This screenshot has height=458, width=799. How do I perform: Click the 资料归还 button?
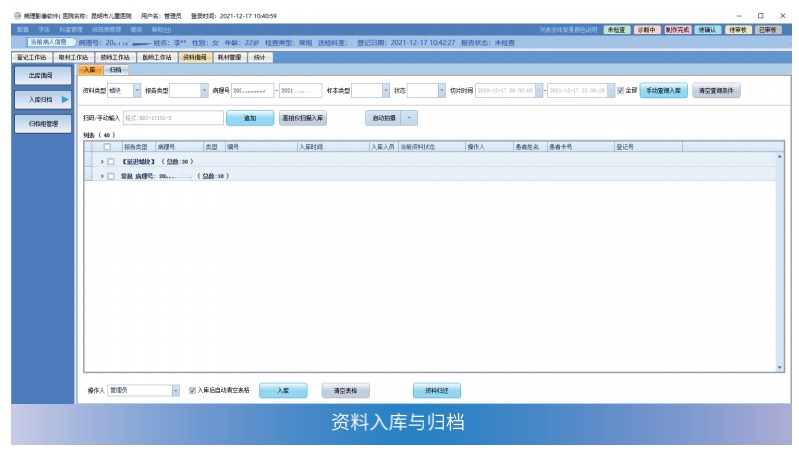(437, 391)
